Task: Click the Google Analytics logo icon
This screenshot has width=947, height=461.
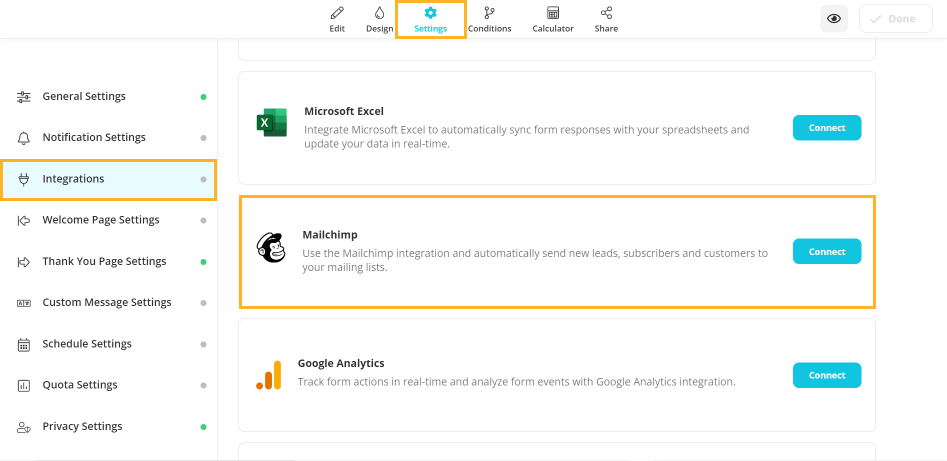Action: coord(268,375)
